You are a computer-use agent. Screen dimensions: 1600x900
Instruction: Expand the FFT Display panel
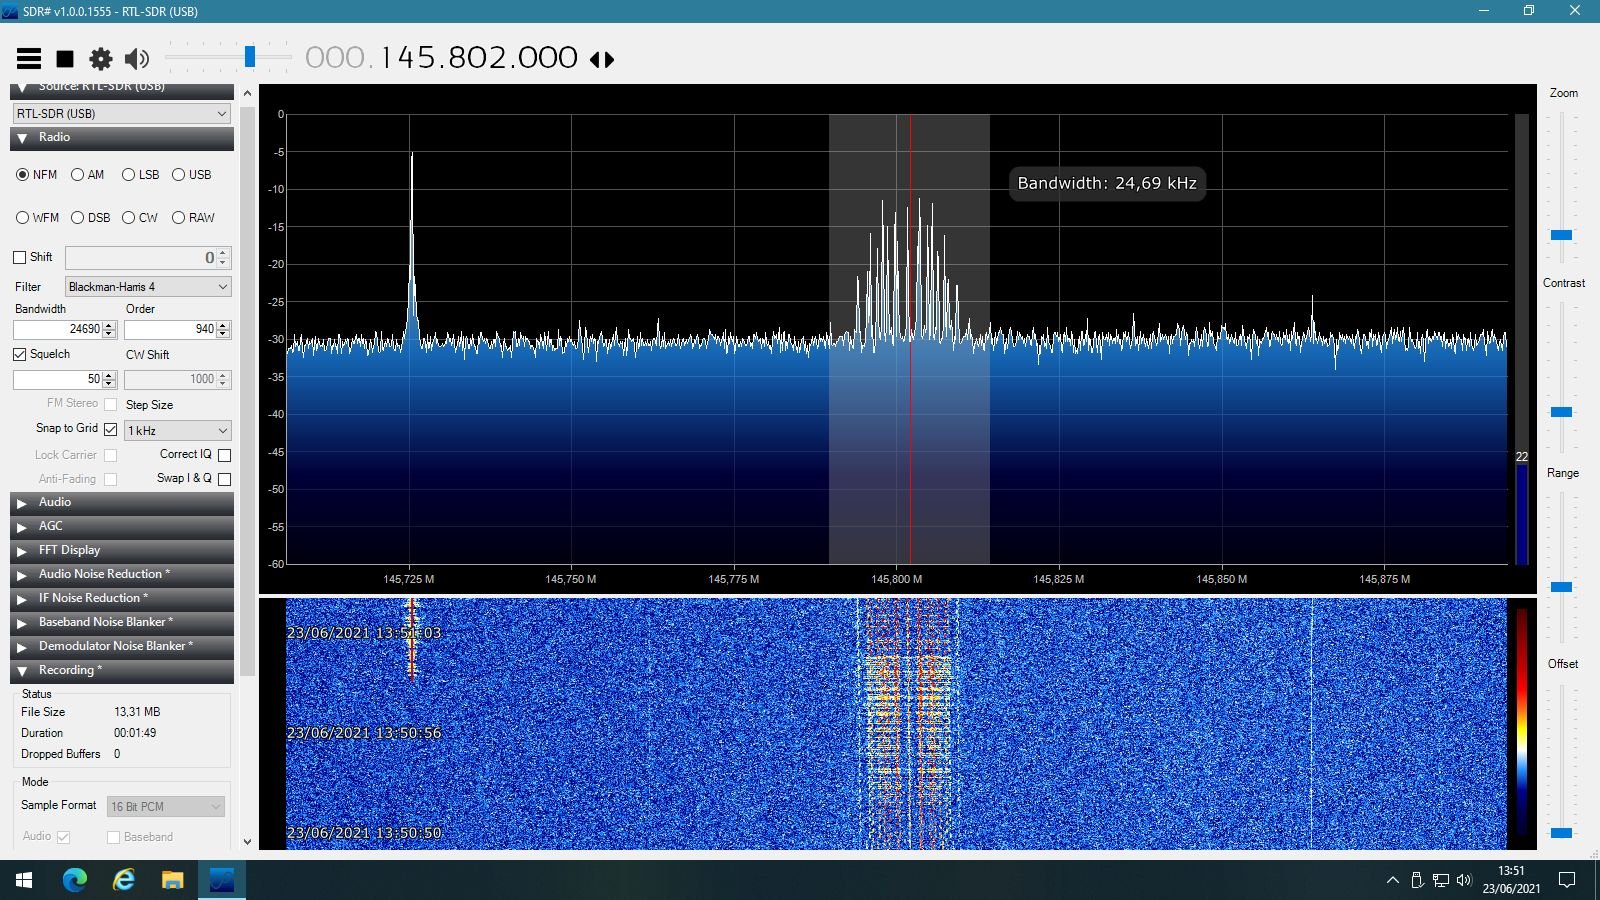(x=122, y=551)
